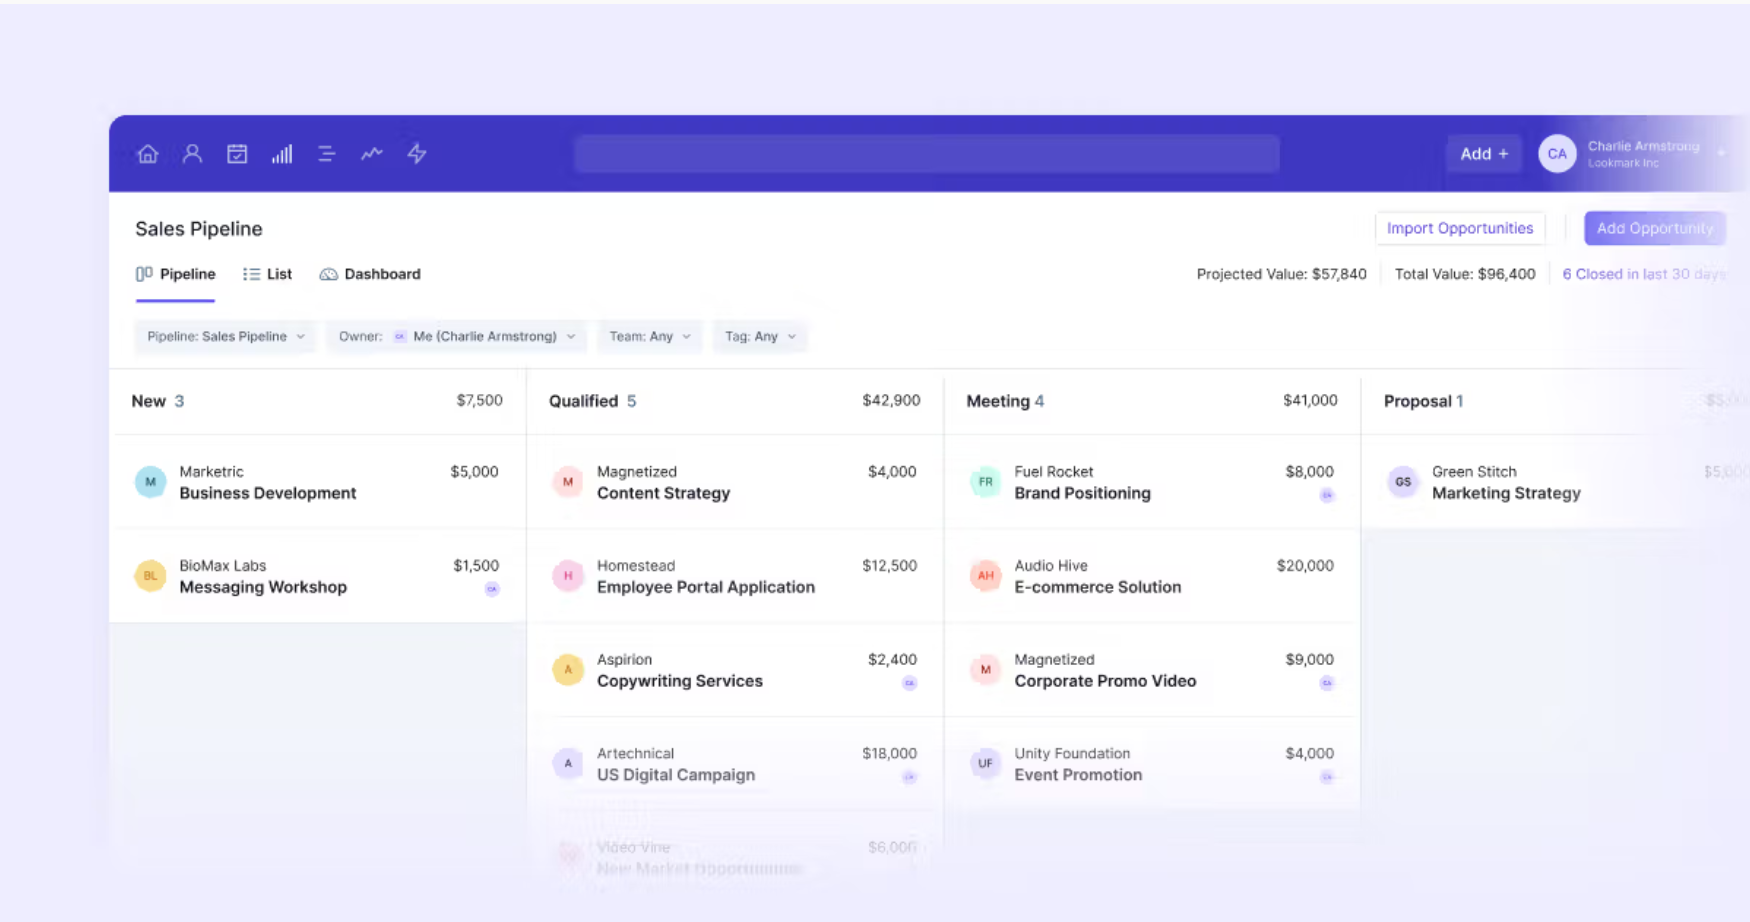This screenshot has width=1750, height=922.
Task: Click the Sales Pipeline page title
Action: point(199,229)
